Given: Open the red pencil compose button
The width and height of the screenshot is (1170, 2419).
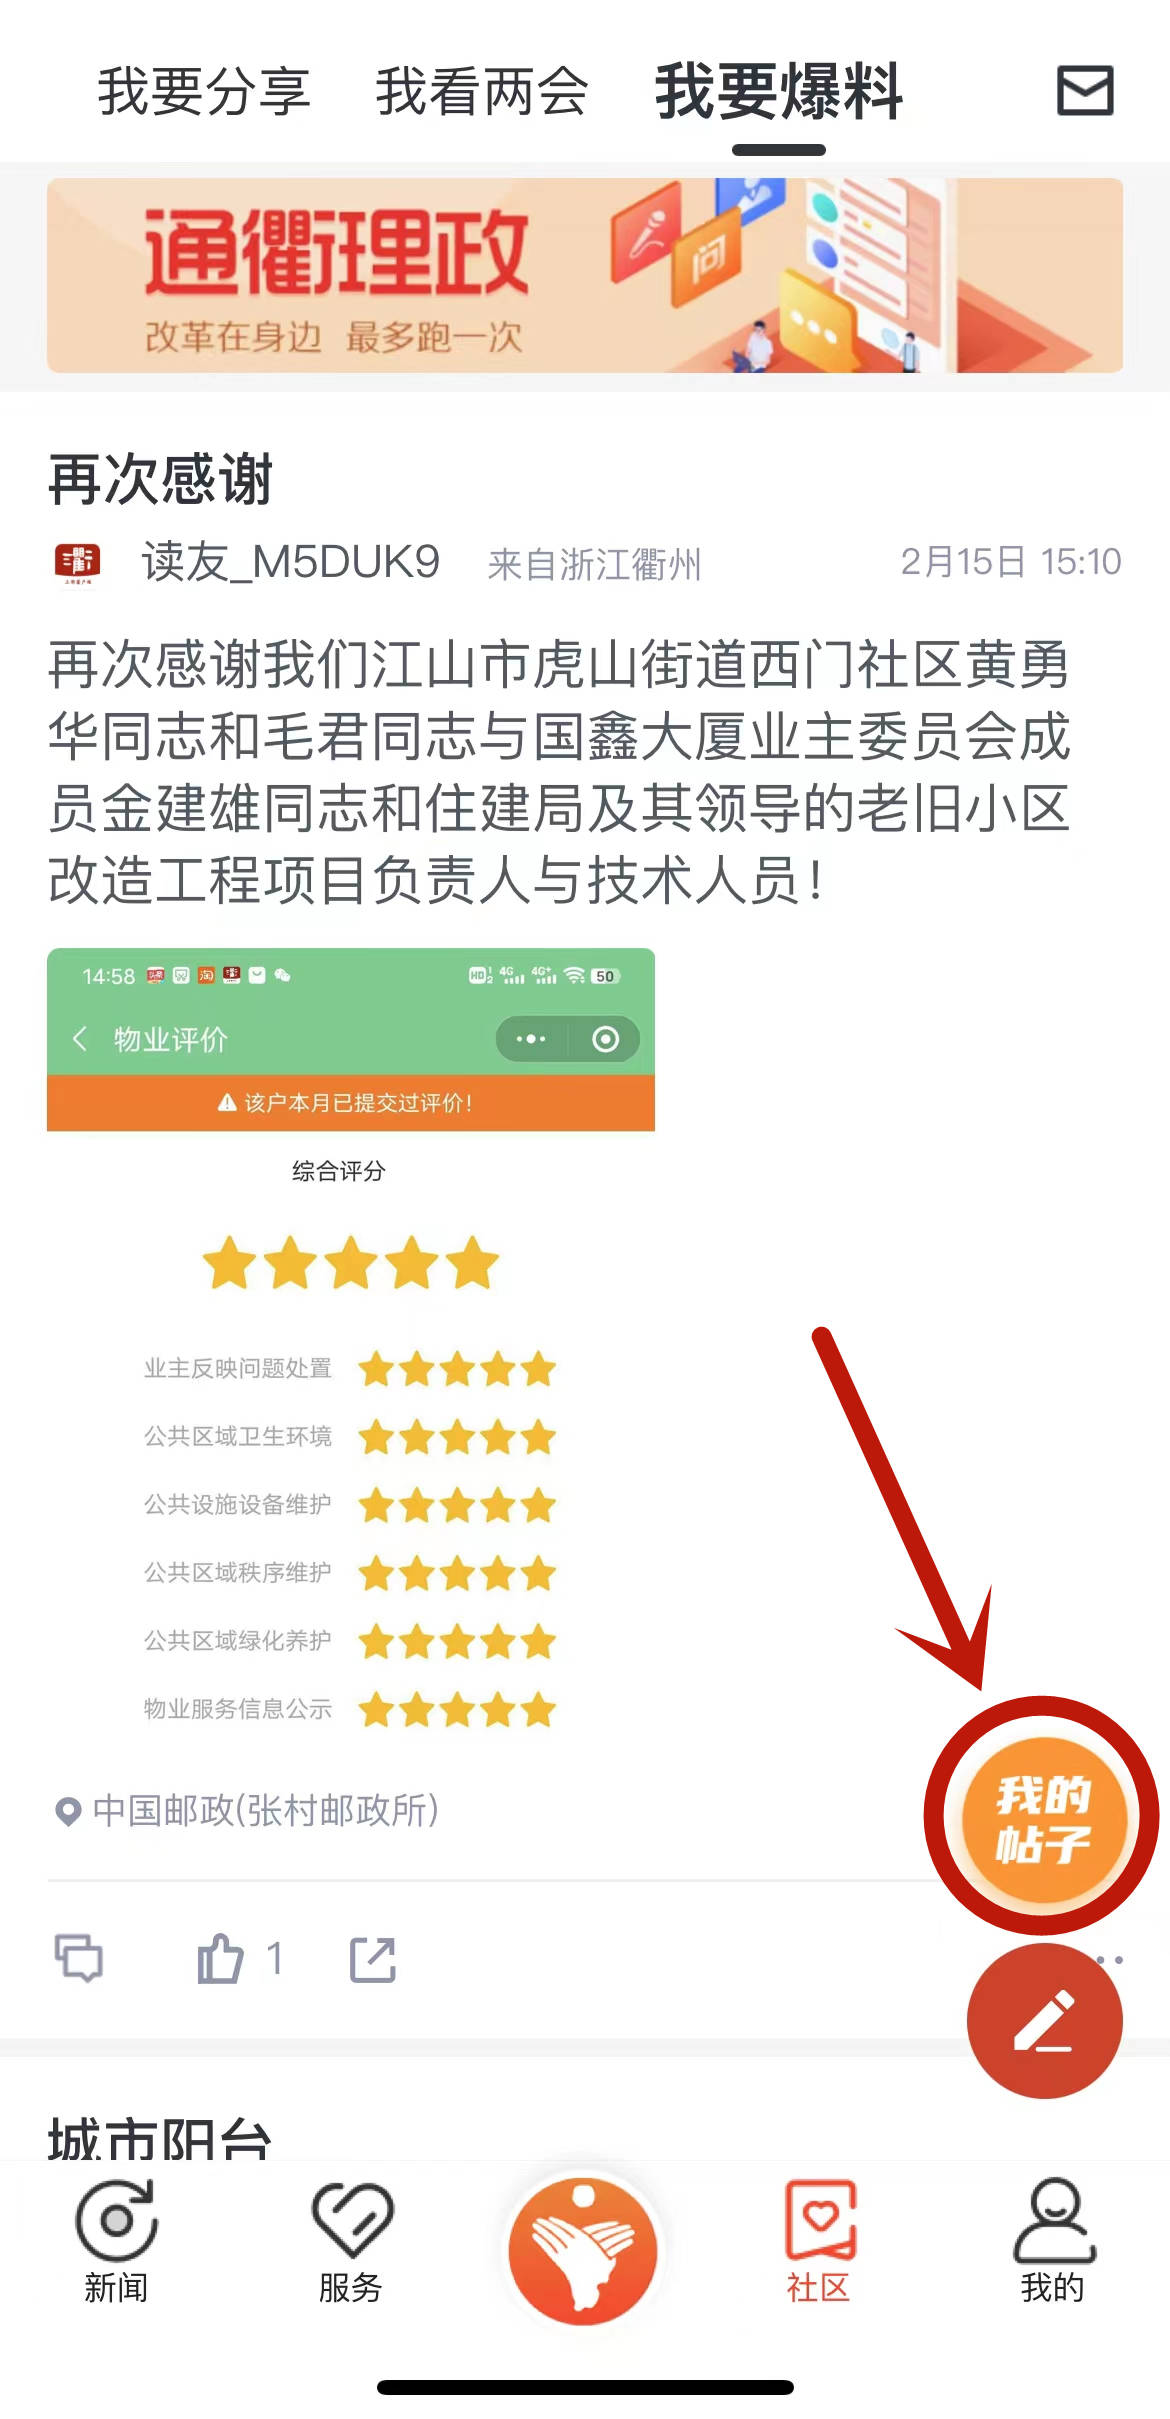Looking at the screenshot, I should (x=1044, y=2021).
